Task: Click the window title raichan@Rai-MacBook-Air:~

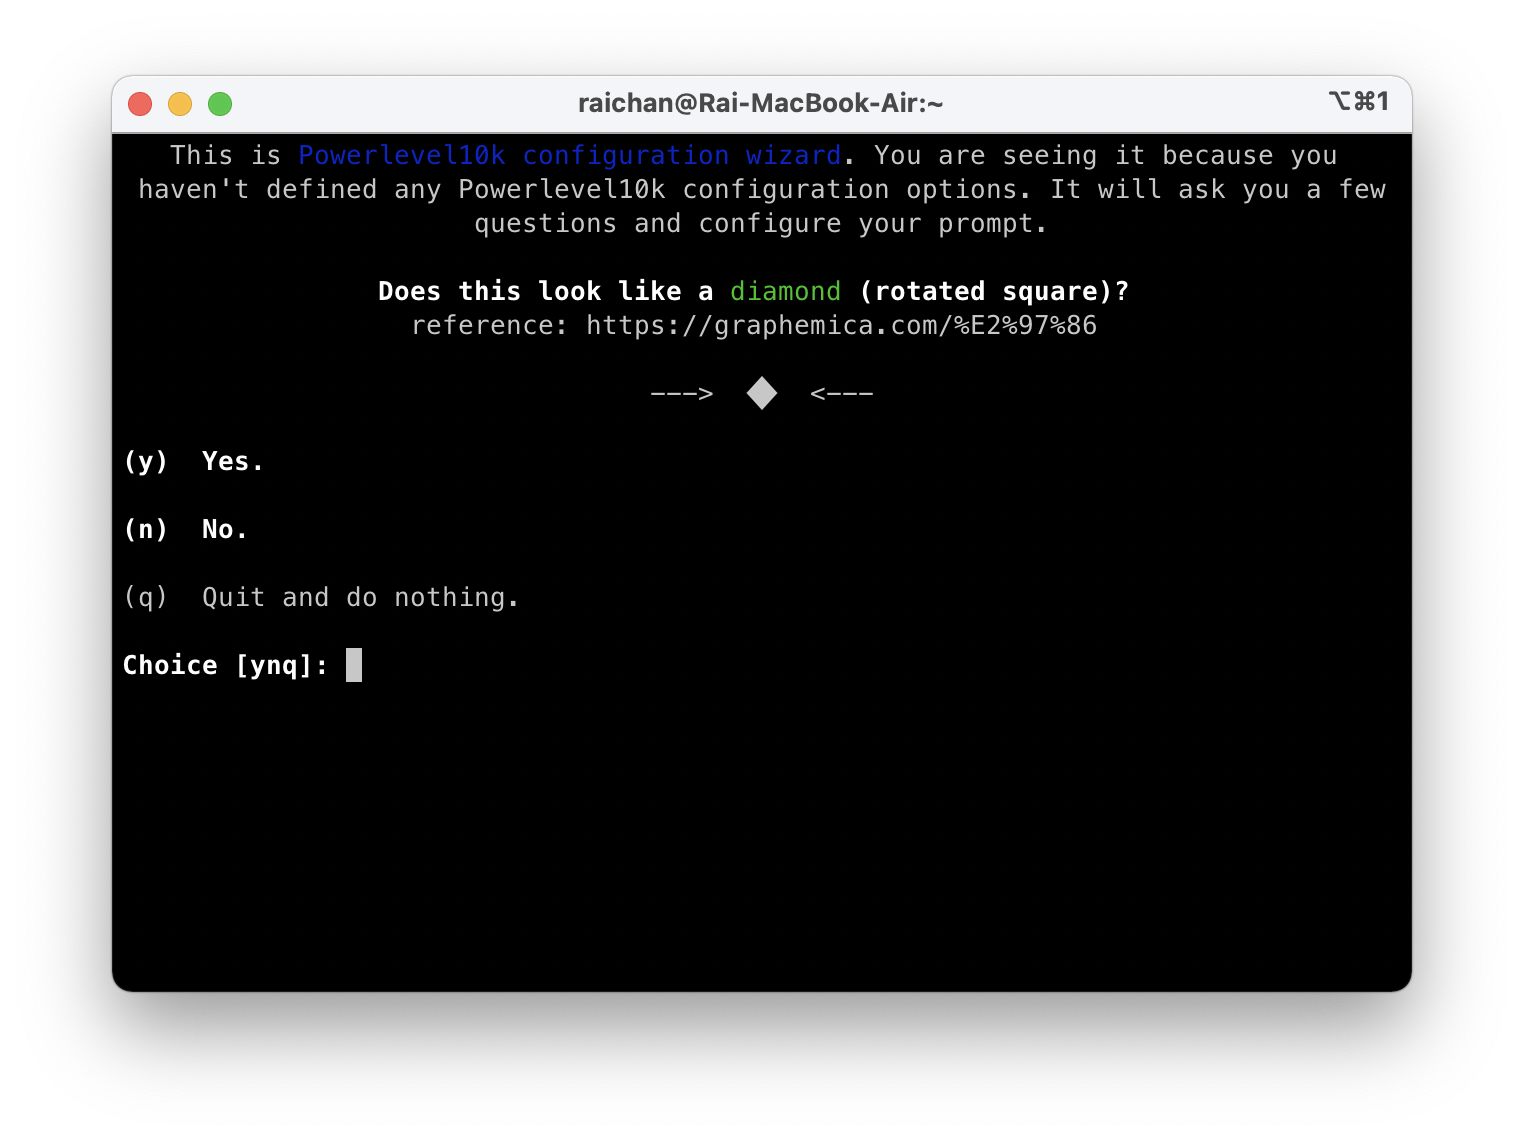Action: pyautogui.click(x=760, y=103)
